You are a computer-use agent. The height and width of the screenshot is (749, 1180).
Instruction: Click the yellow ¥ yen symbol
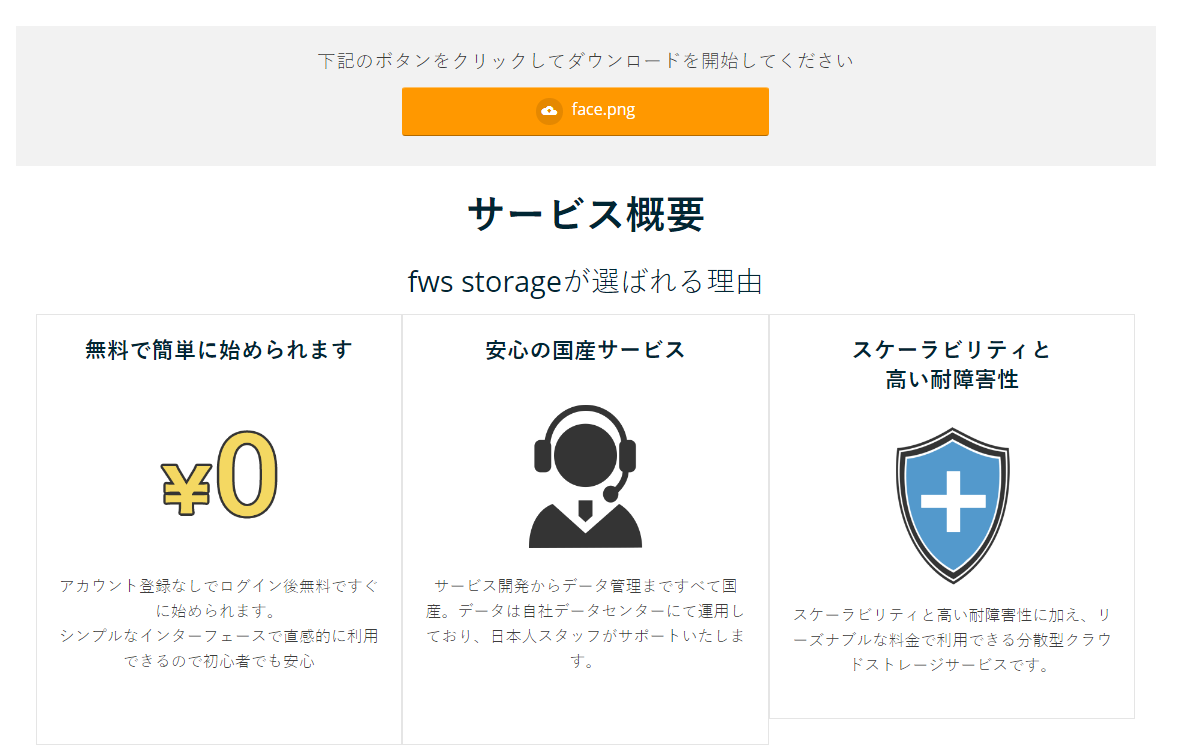[x=186, y=489]
